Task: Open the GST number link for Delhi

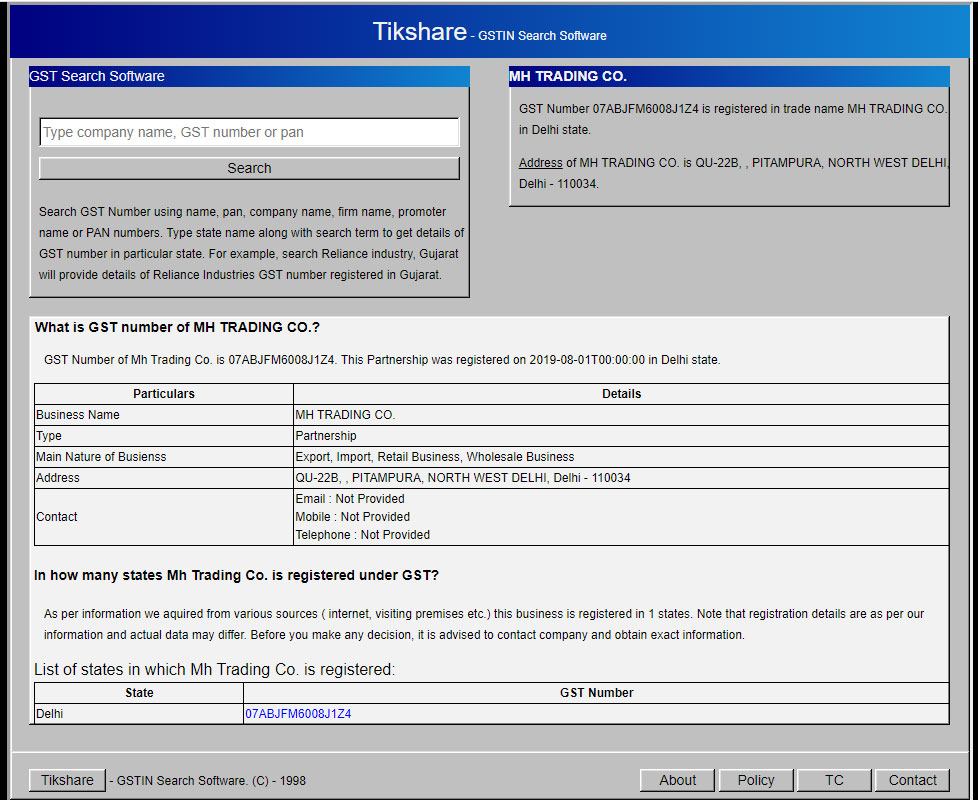Action: pos(298,714)
